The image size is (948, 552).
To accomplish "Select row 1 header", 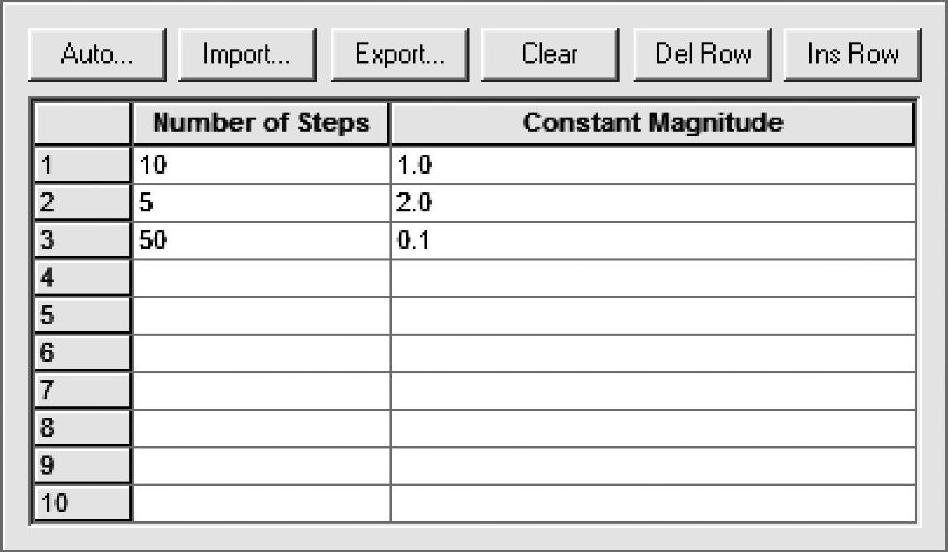I will [82, 166].
